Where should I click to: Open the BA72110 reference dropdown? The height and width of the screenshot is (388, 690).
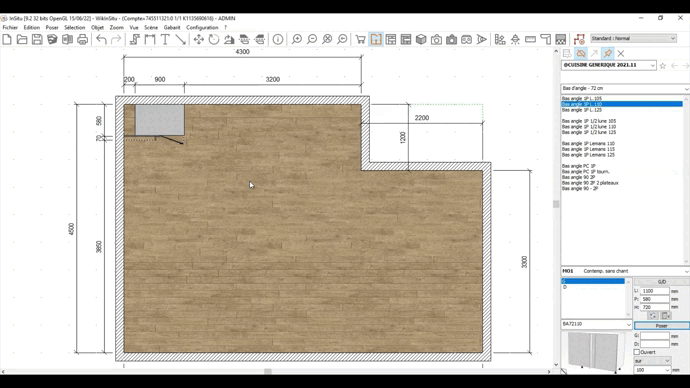coord(597,324)
